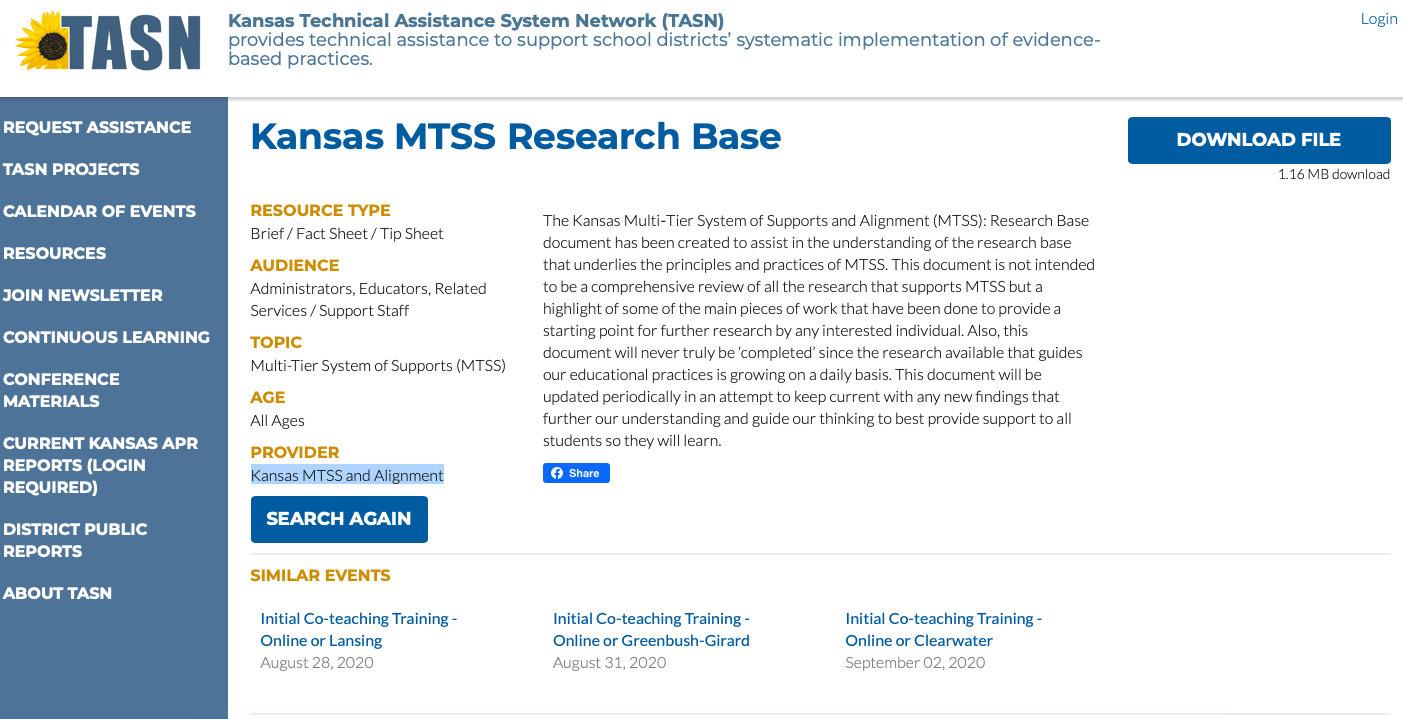
Task: Click the August 31, 2020 date
Action: [610, 662]
